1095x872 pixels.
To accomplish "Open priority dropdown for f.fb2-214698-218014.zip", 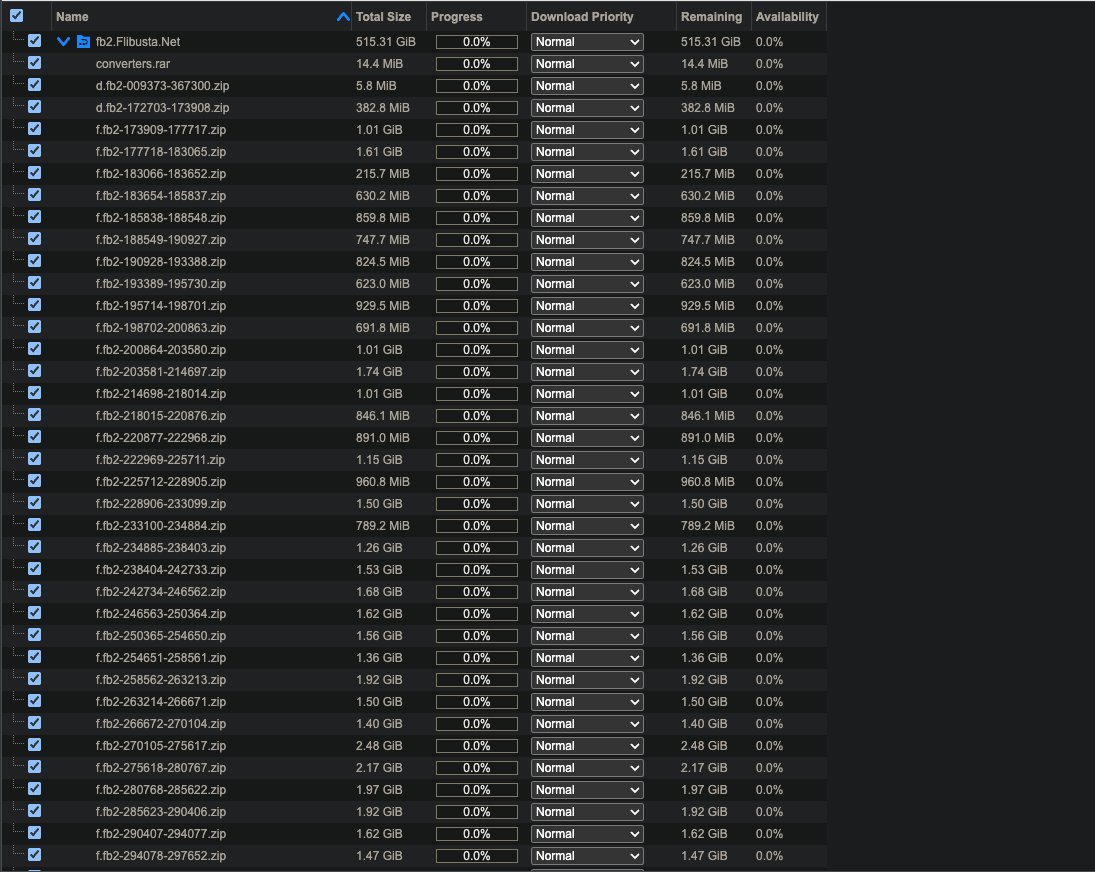I will tap(587, 394).
